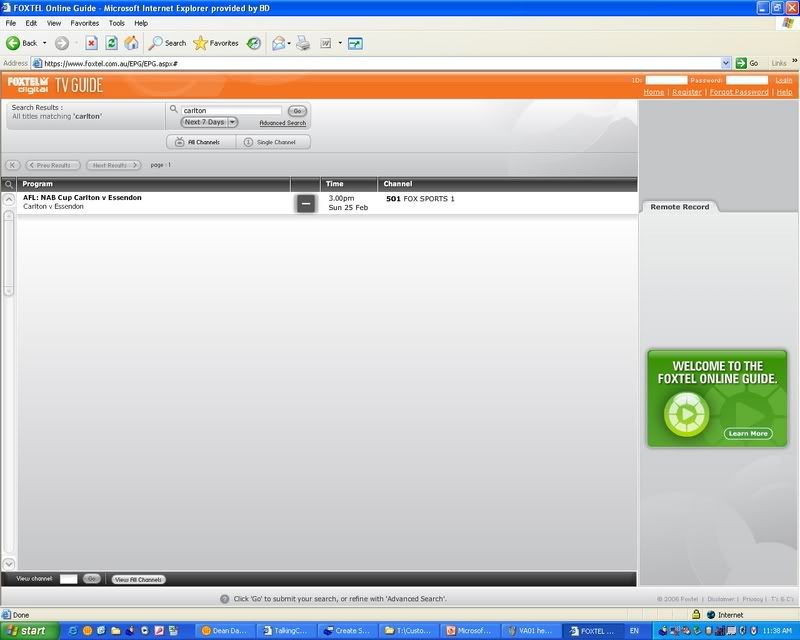800x640 pixels.
Task: Click the scroll up arrow of results list
Action: (9, 199)
